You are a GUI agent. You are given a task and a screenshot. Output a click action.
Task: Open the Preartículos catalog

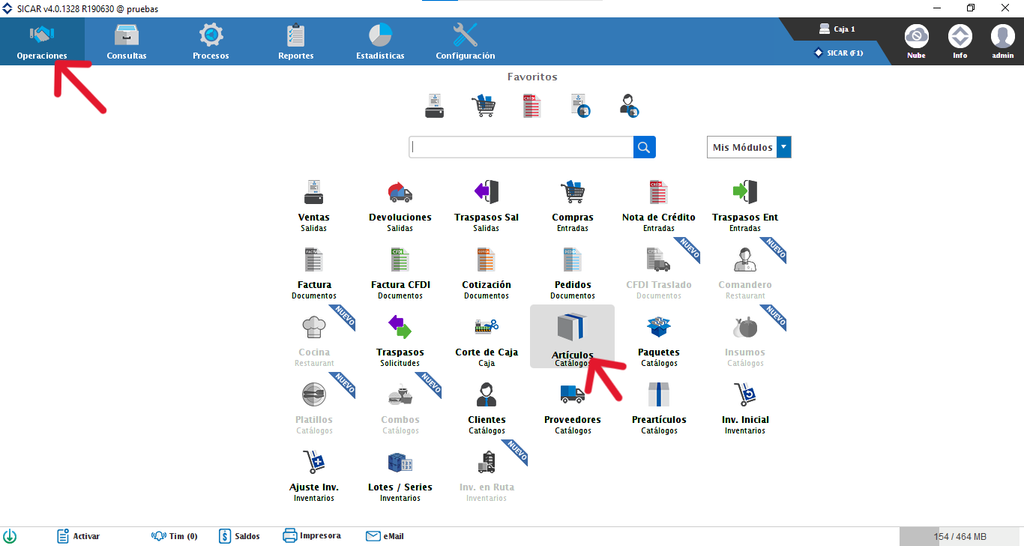tap(659, 408)
